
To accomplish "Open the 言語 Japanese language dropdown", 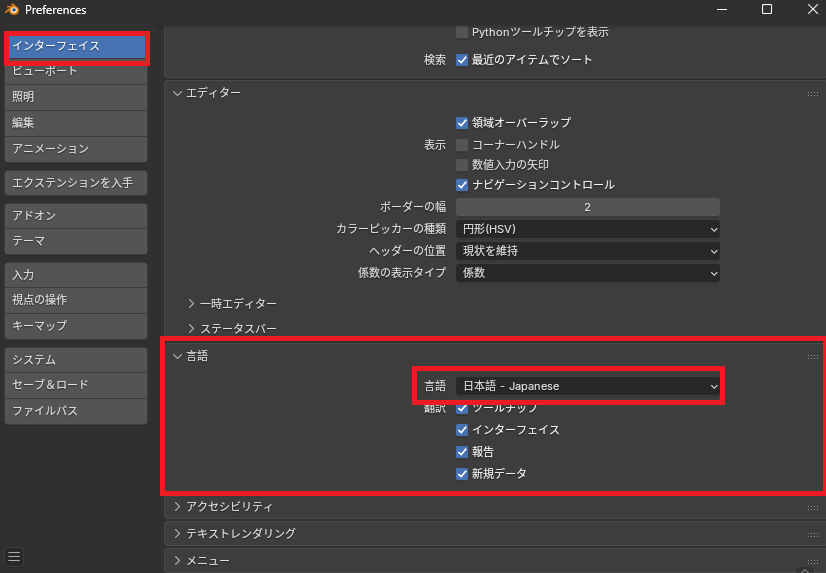I will pyautogui.click(x=588, y=386).
